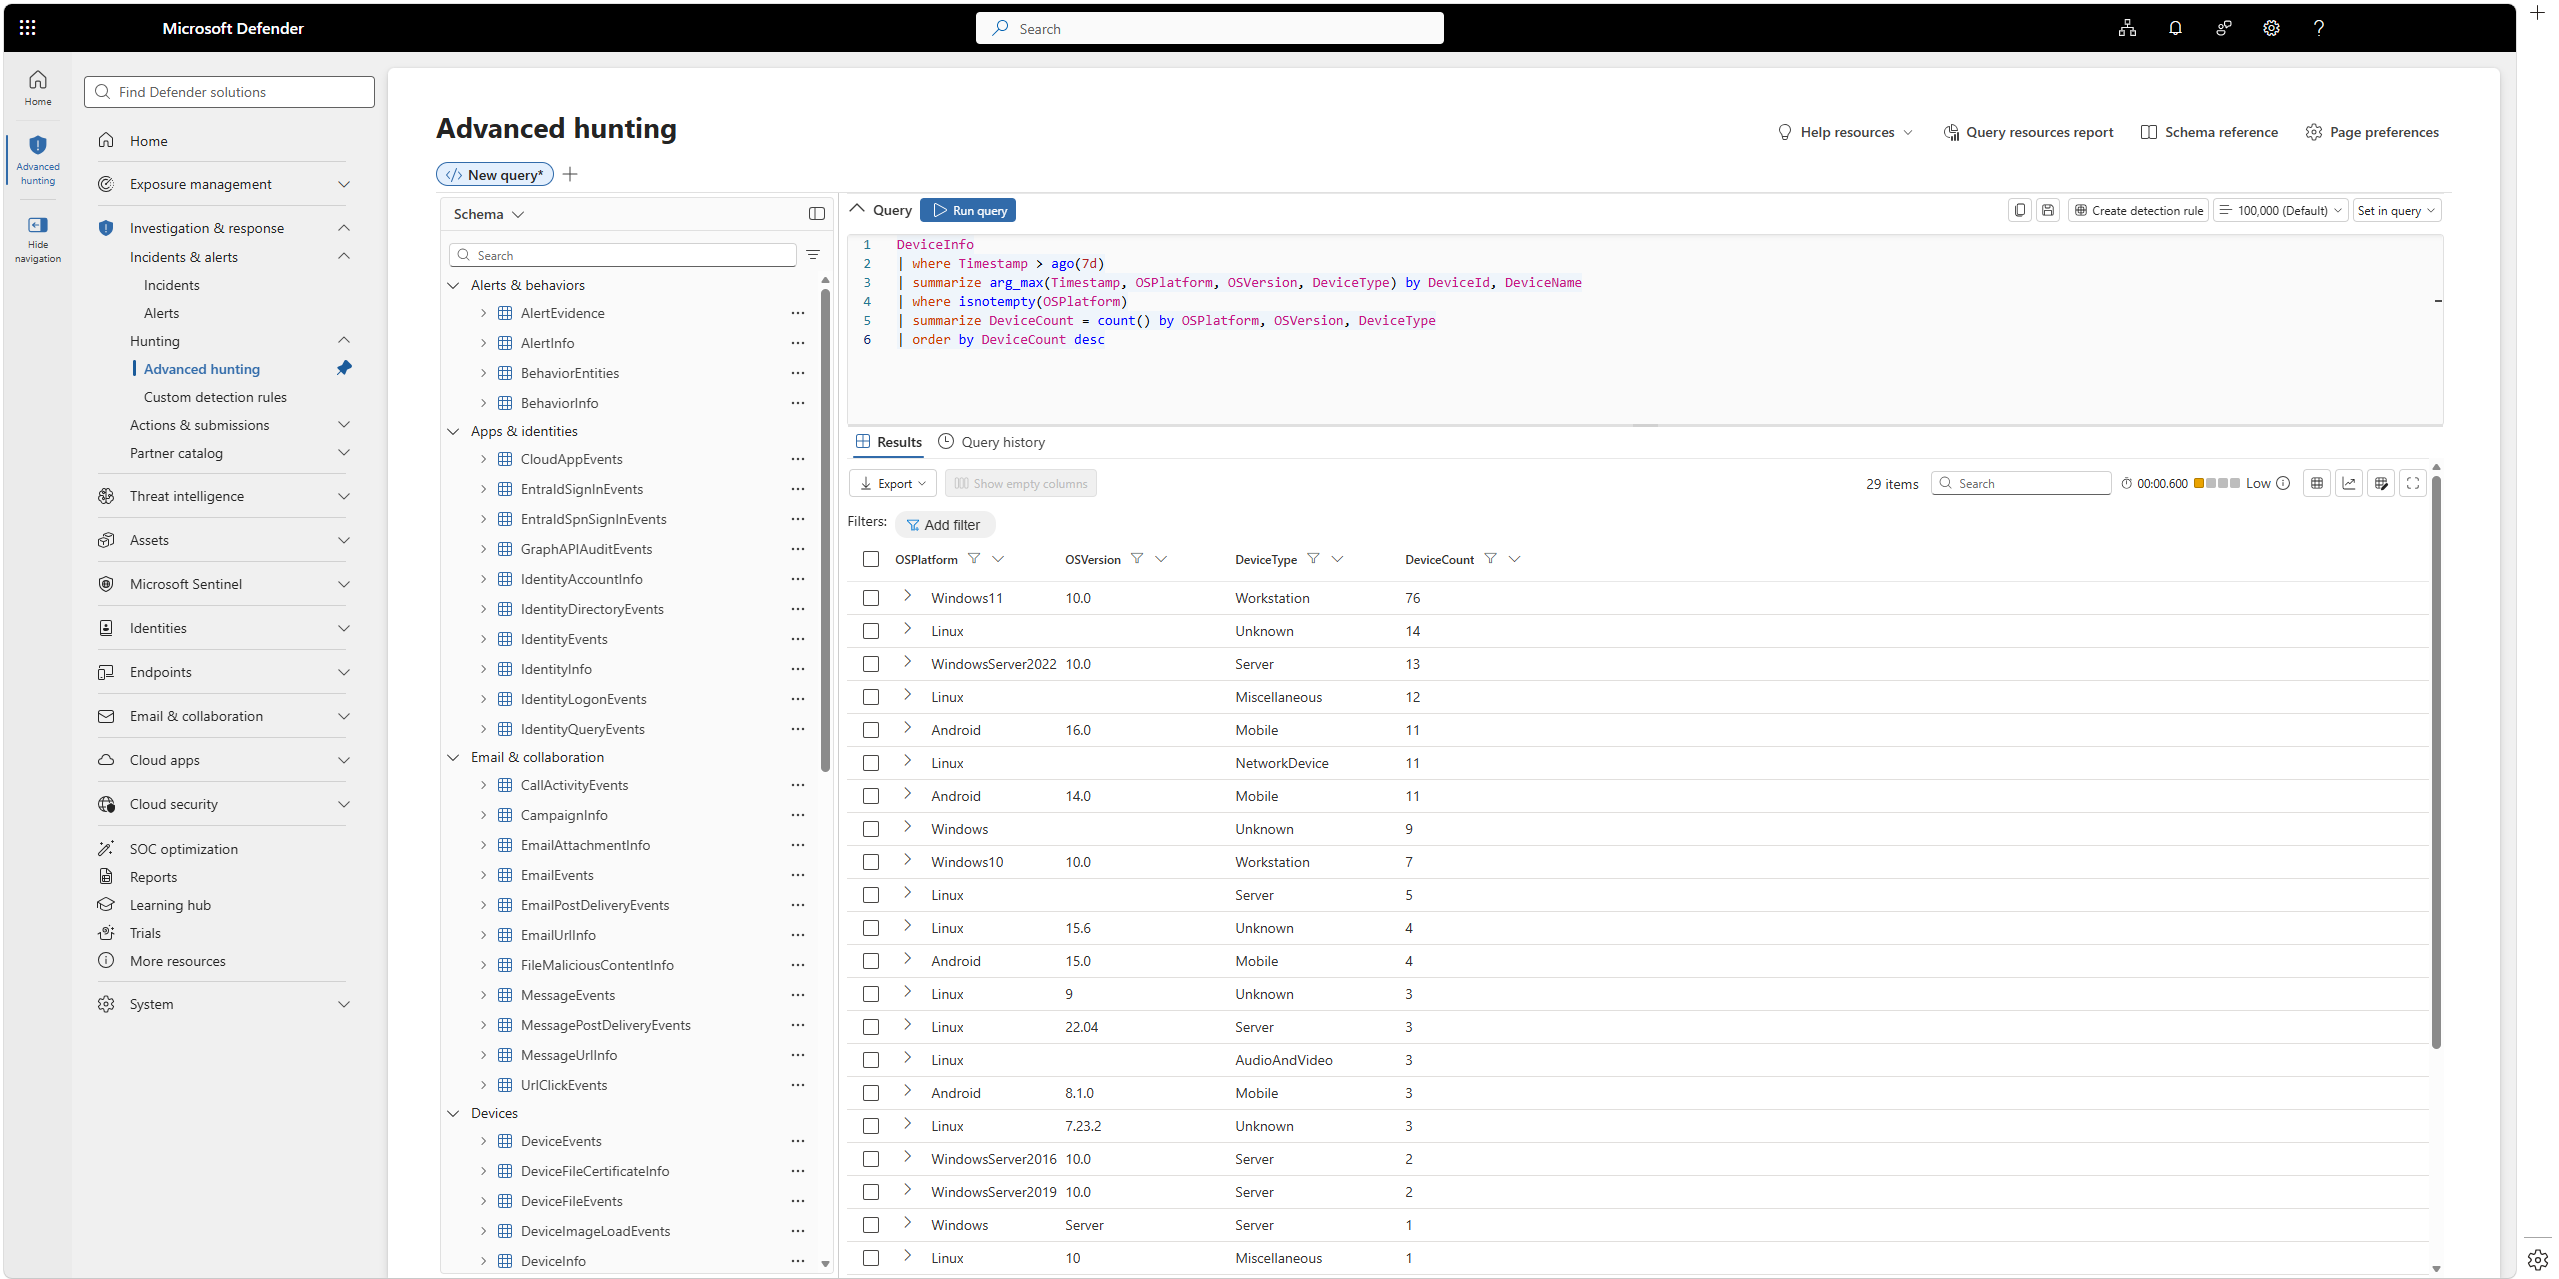
Task: Check the Windows10 row checkbox
Action: tap(871, 862)
